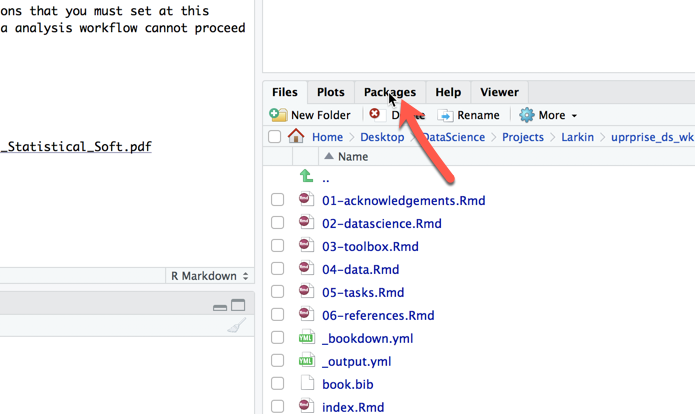
Task: Clear console with the broom icon
Action: click(x=237, y=325)
